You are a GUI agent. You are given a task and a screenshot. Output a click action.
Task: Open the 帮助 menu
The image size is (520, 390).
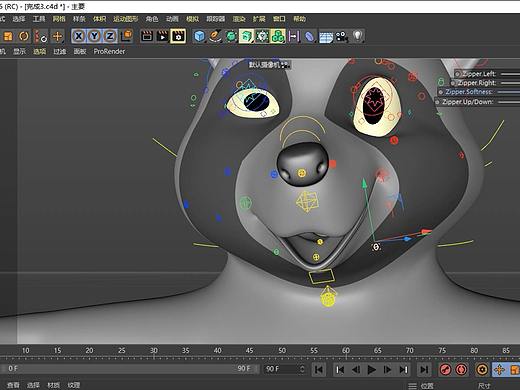tap(299, 19)
